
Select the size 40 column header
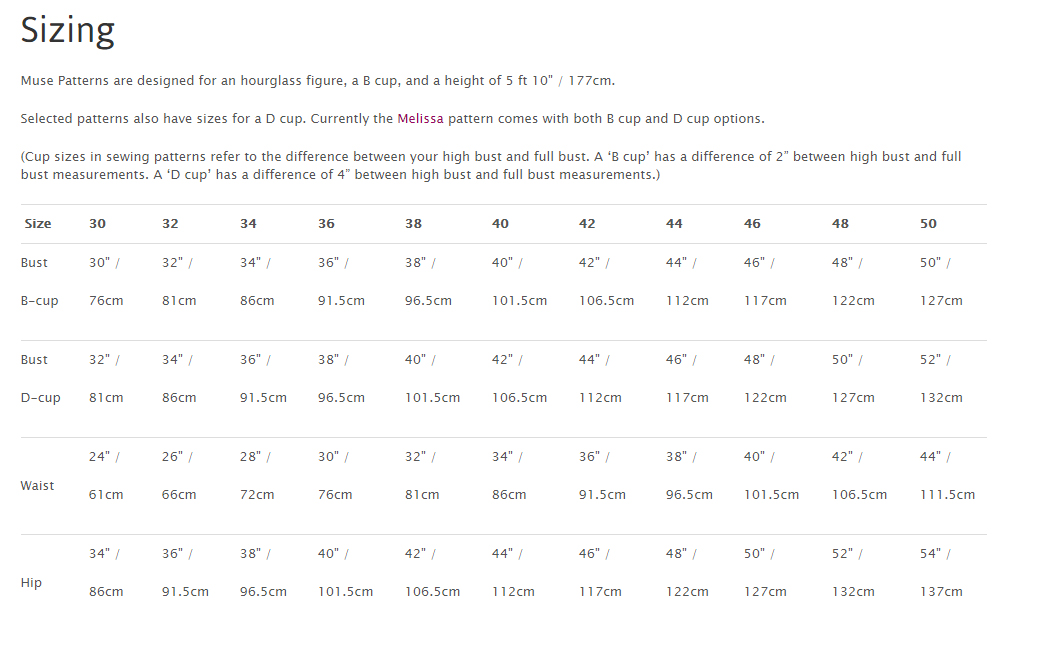[500, 224]
